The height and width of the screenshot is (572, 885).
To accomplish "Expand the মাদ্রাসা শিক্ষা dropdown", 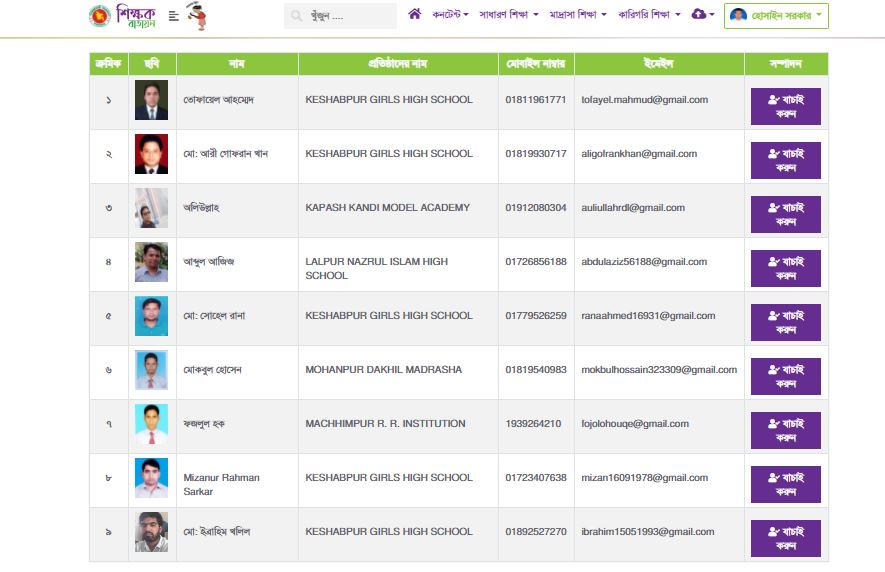I will click(x=578, y=15).
